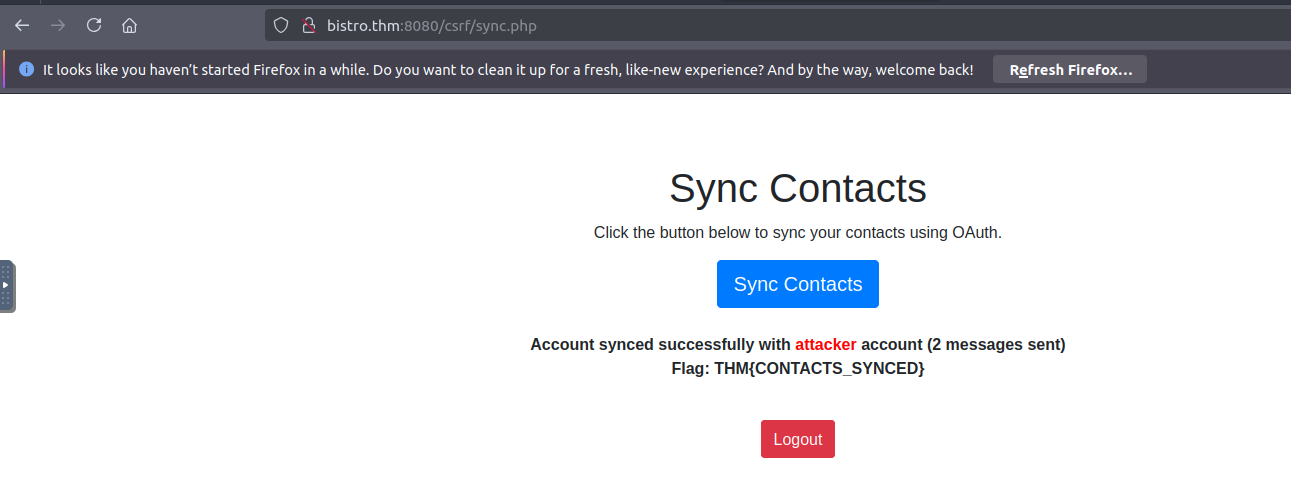Expand the side panel arrow handle

click(6, 286)
